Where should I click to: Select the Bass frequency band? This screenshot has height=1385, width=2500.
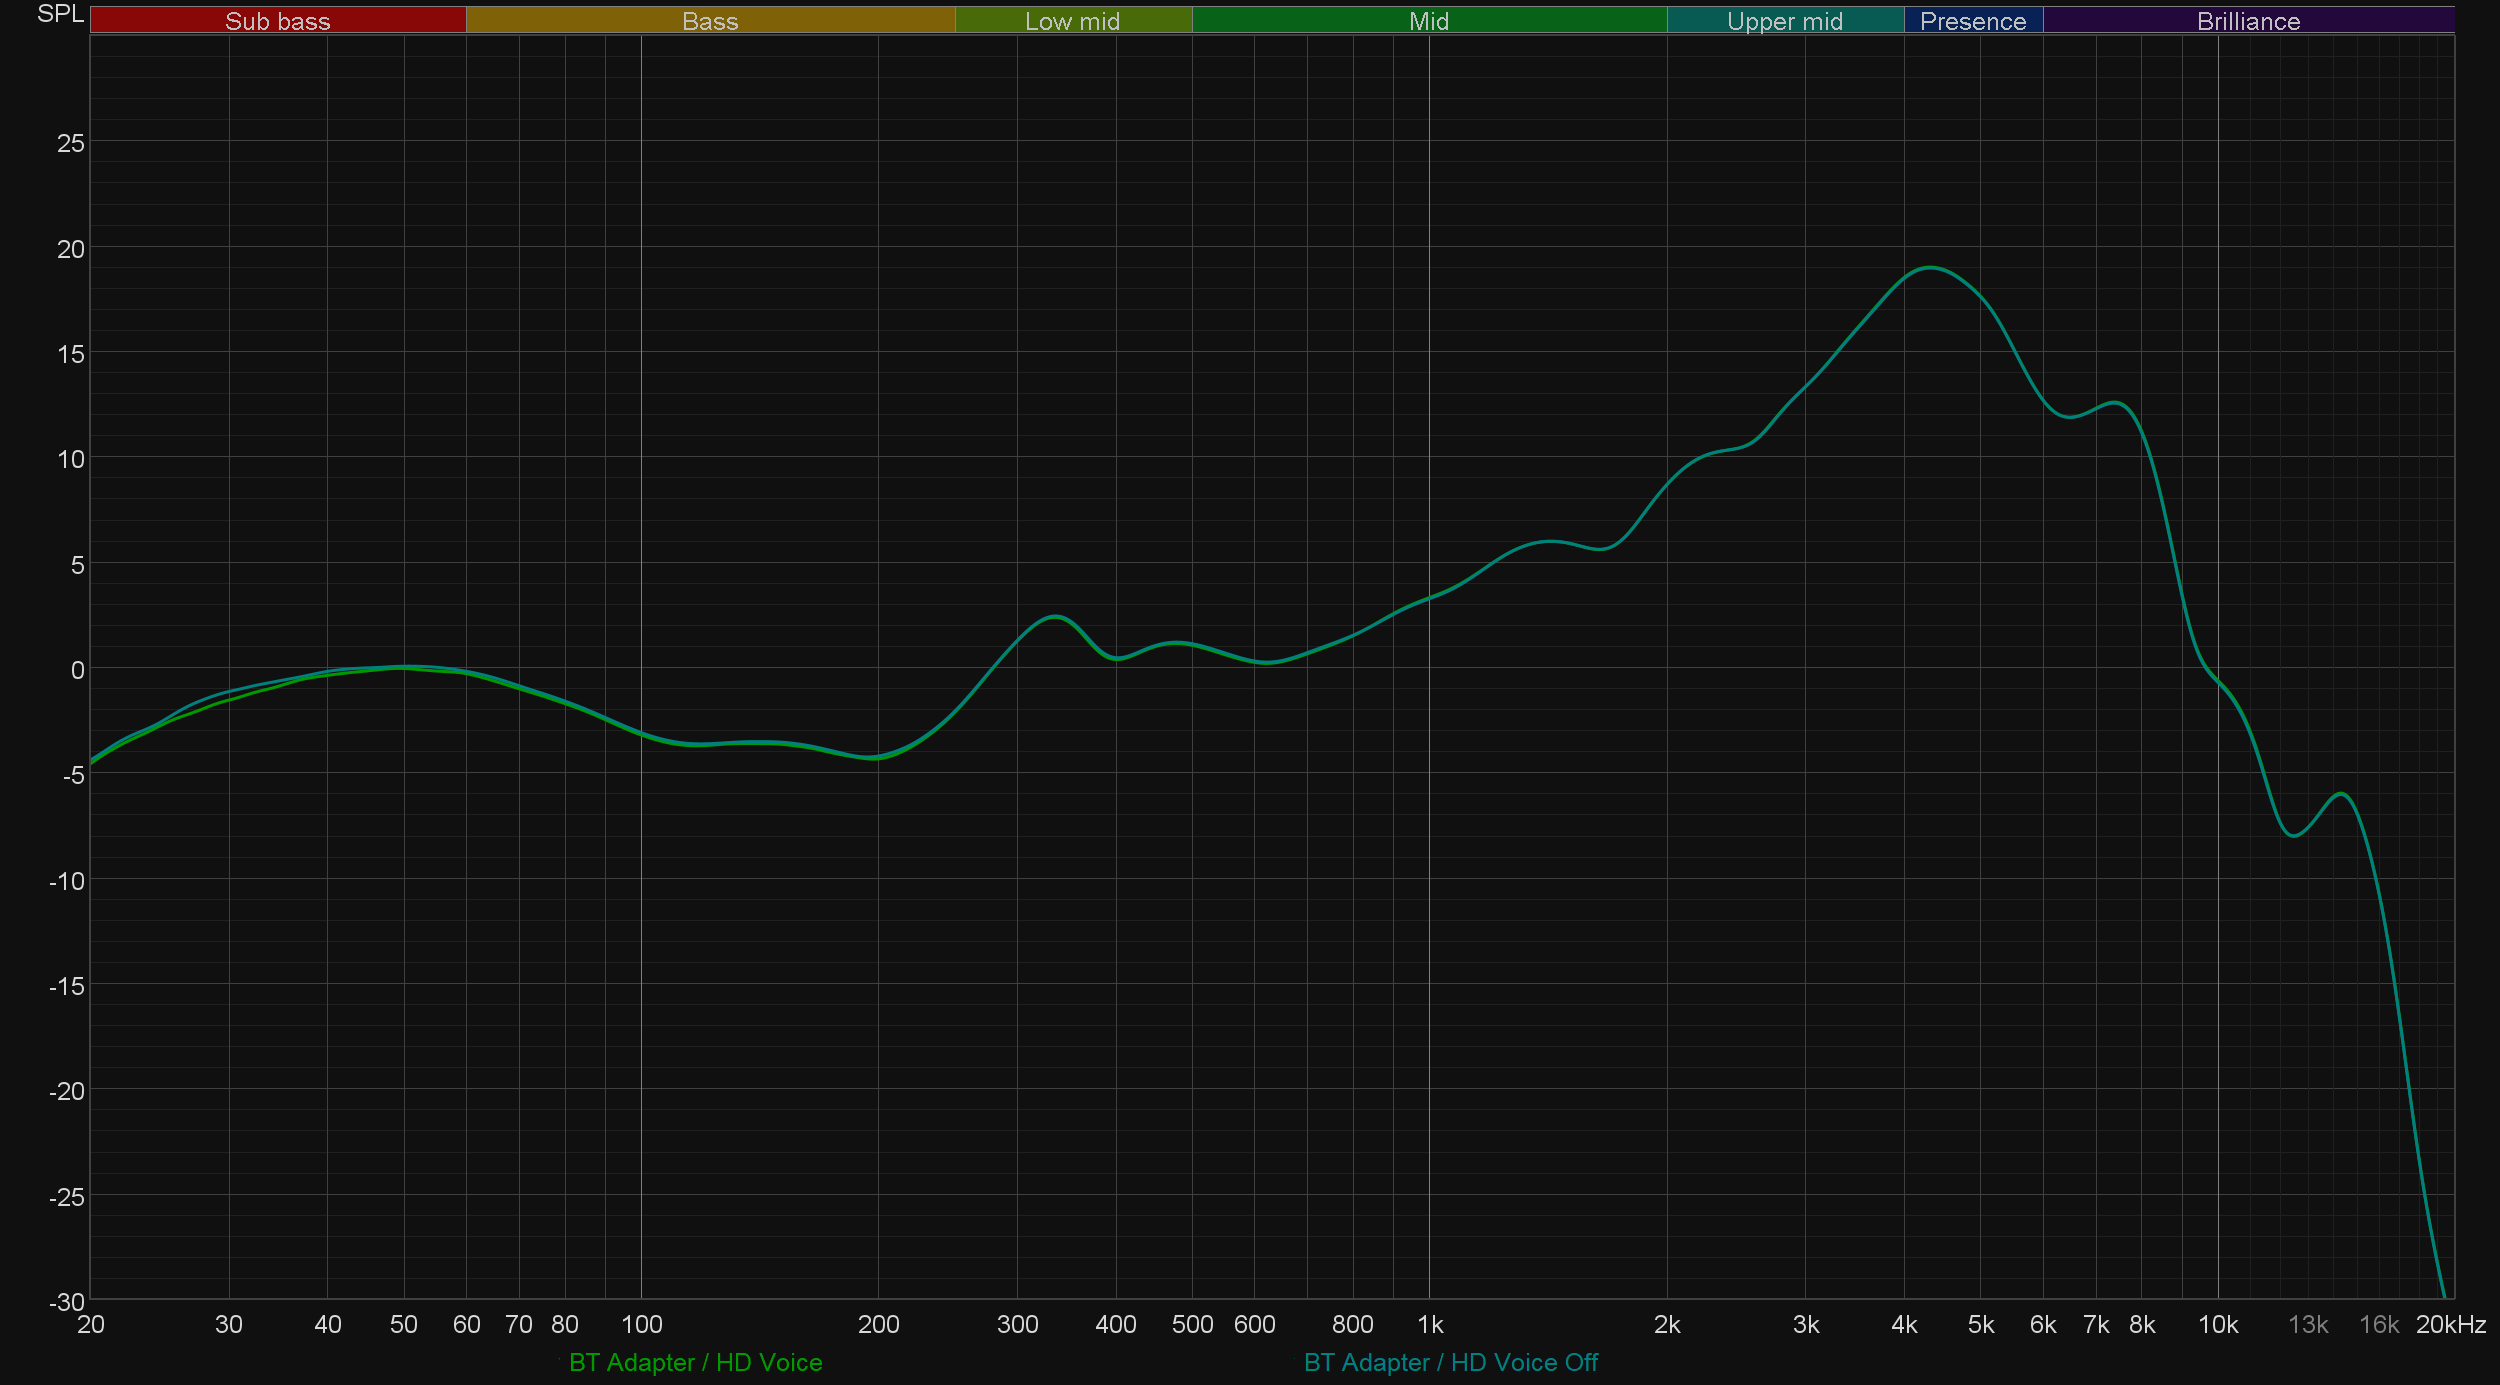point(710,21)
